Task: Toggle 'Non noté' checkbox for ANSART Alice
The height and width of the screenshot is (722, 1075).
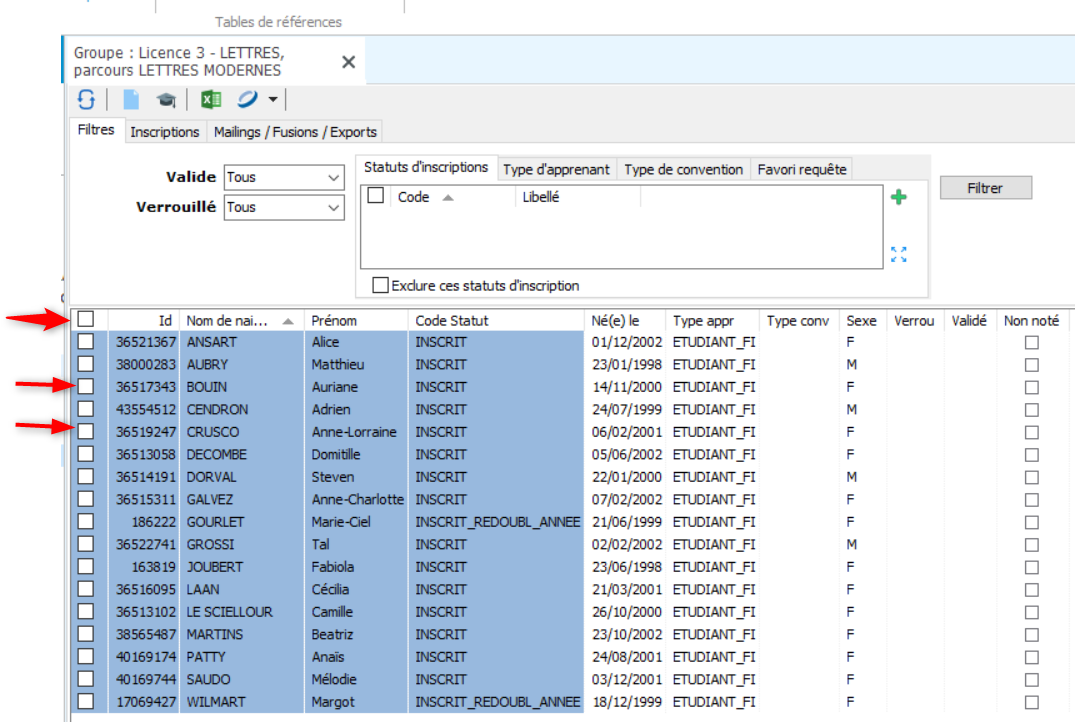Action: (x=1031, y=342)
